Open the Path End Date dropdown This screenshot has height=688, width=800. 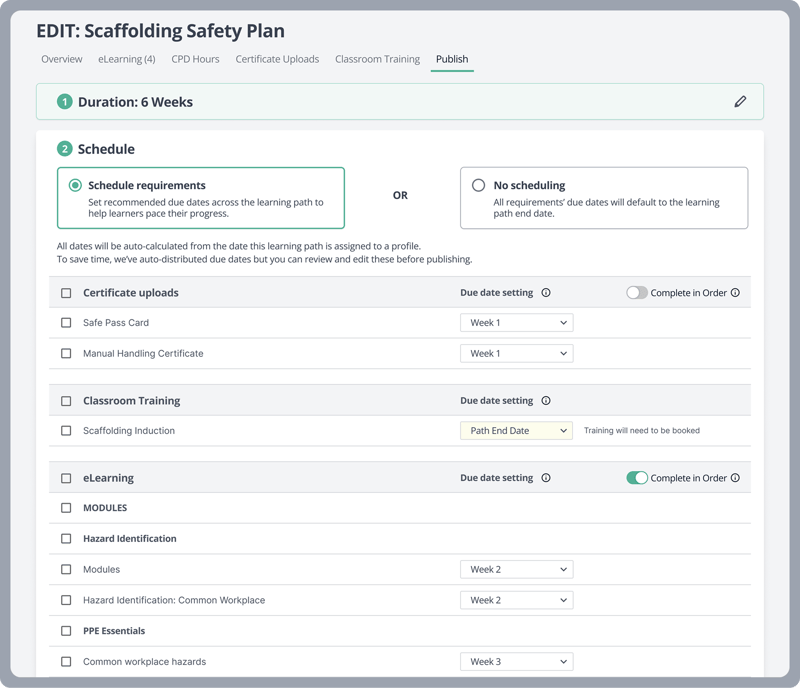tap(516, 431)
